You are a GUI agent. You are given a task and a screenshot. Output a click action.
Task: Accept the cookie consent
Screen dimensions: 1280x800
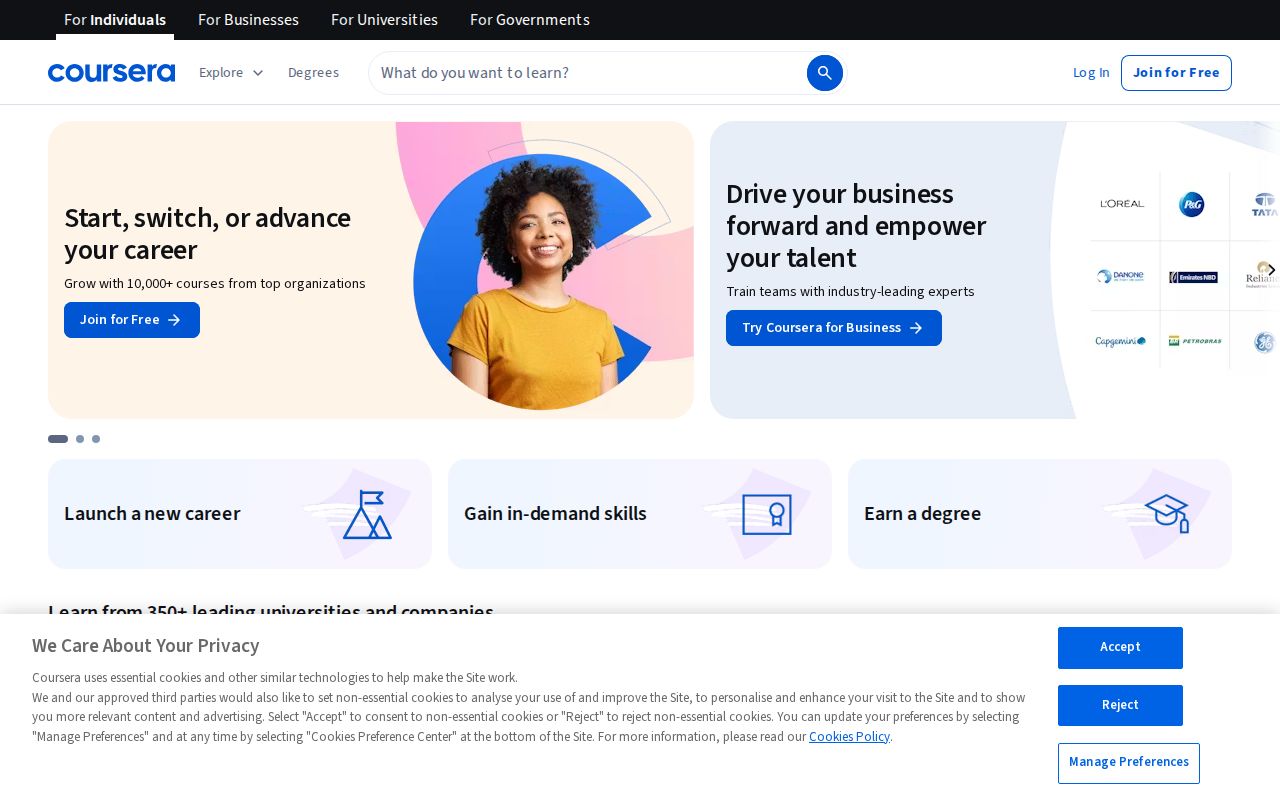coord(1120,647)
